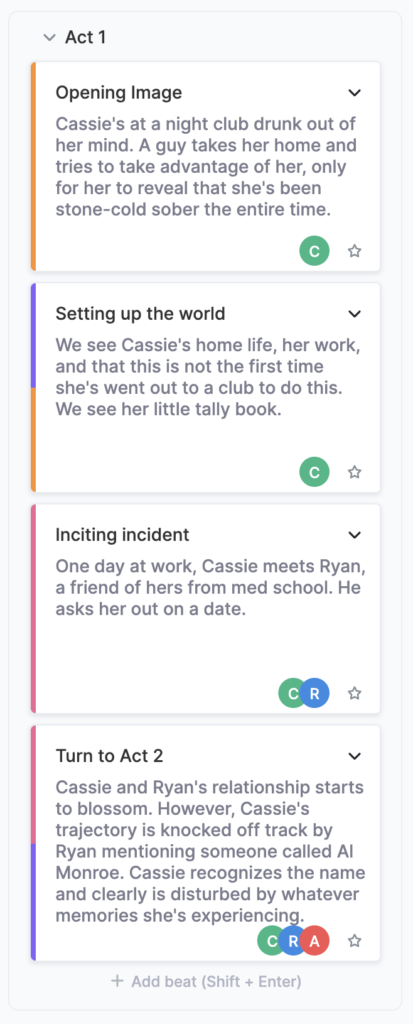This screenshot has width=413, height=1024.
Task: Edit the Opening Image description text
Action: 206,167
